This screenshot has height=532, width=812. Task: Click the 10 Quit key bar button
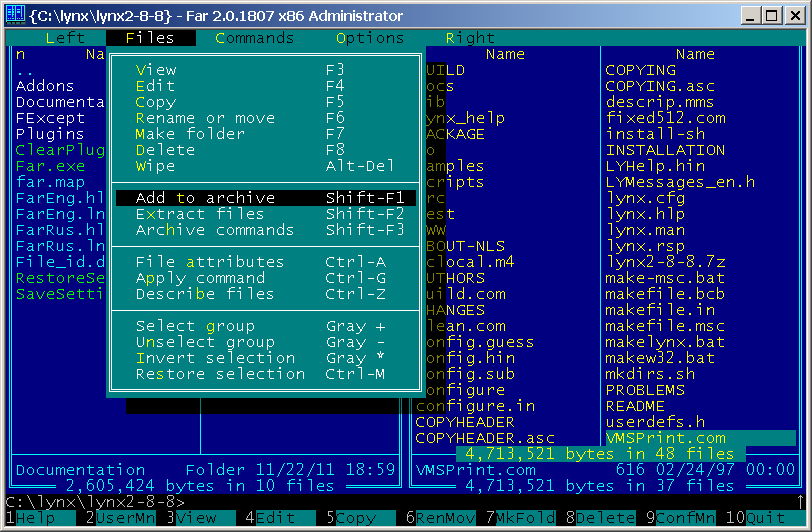point(756,517)
